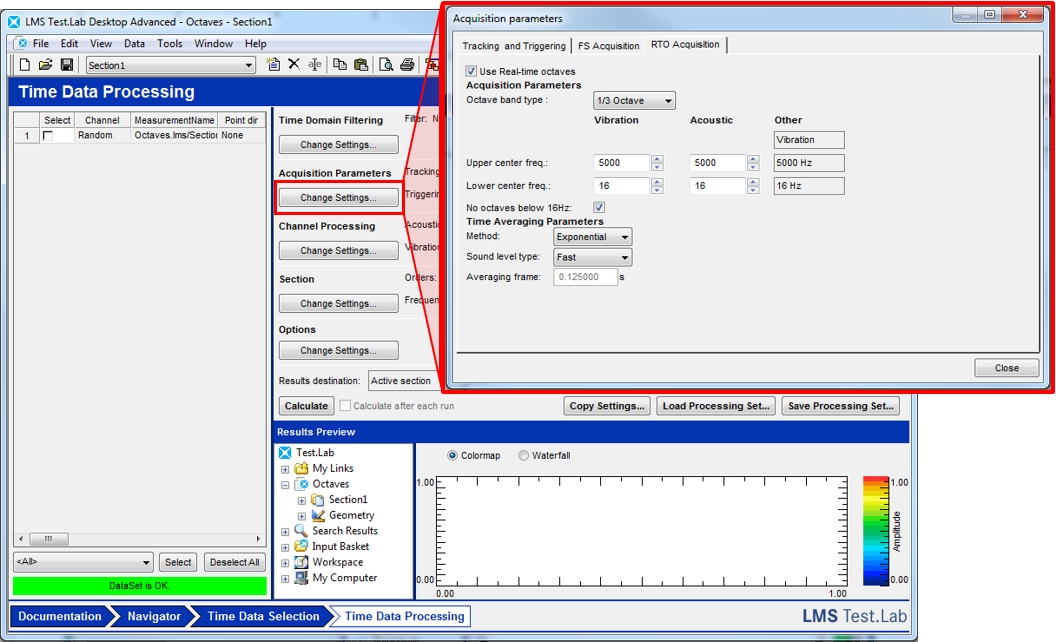Click the Test.Lab root icon in tree
Screen dimensions: 1056x642
[x=285, y=453]
